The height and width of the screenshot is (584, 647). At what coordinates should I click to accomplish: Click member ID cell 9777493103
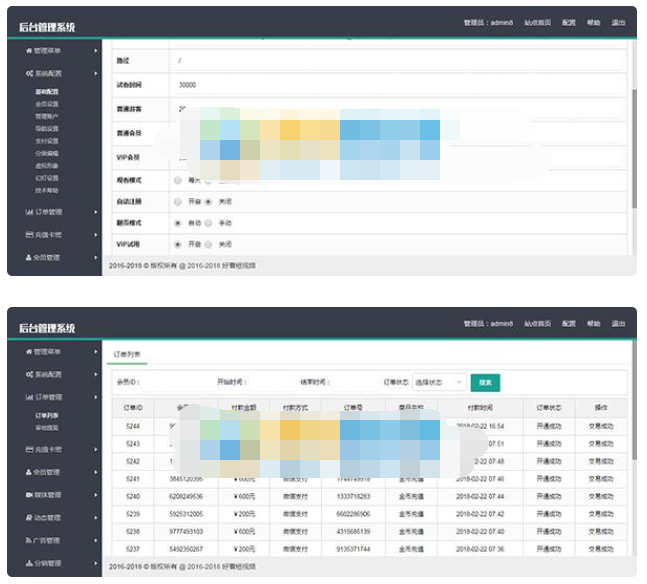pos(186,532)
